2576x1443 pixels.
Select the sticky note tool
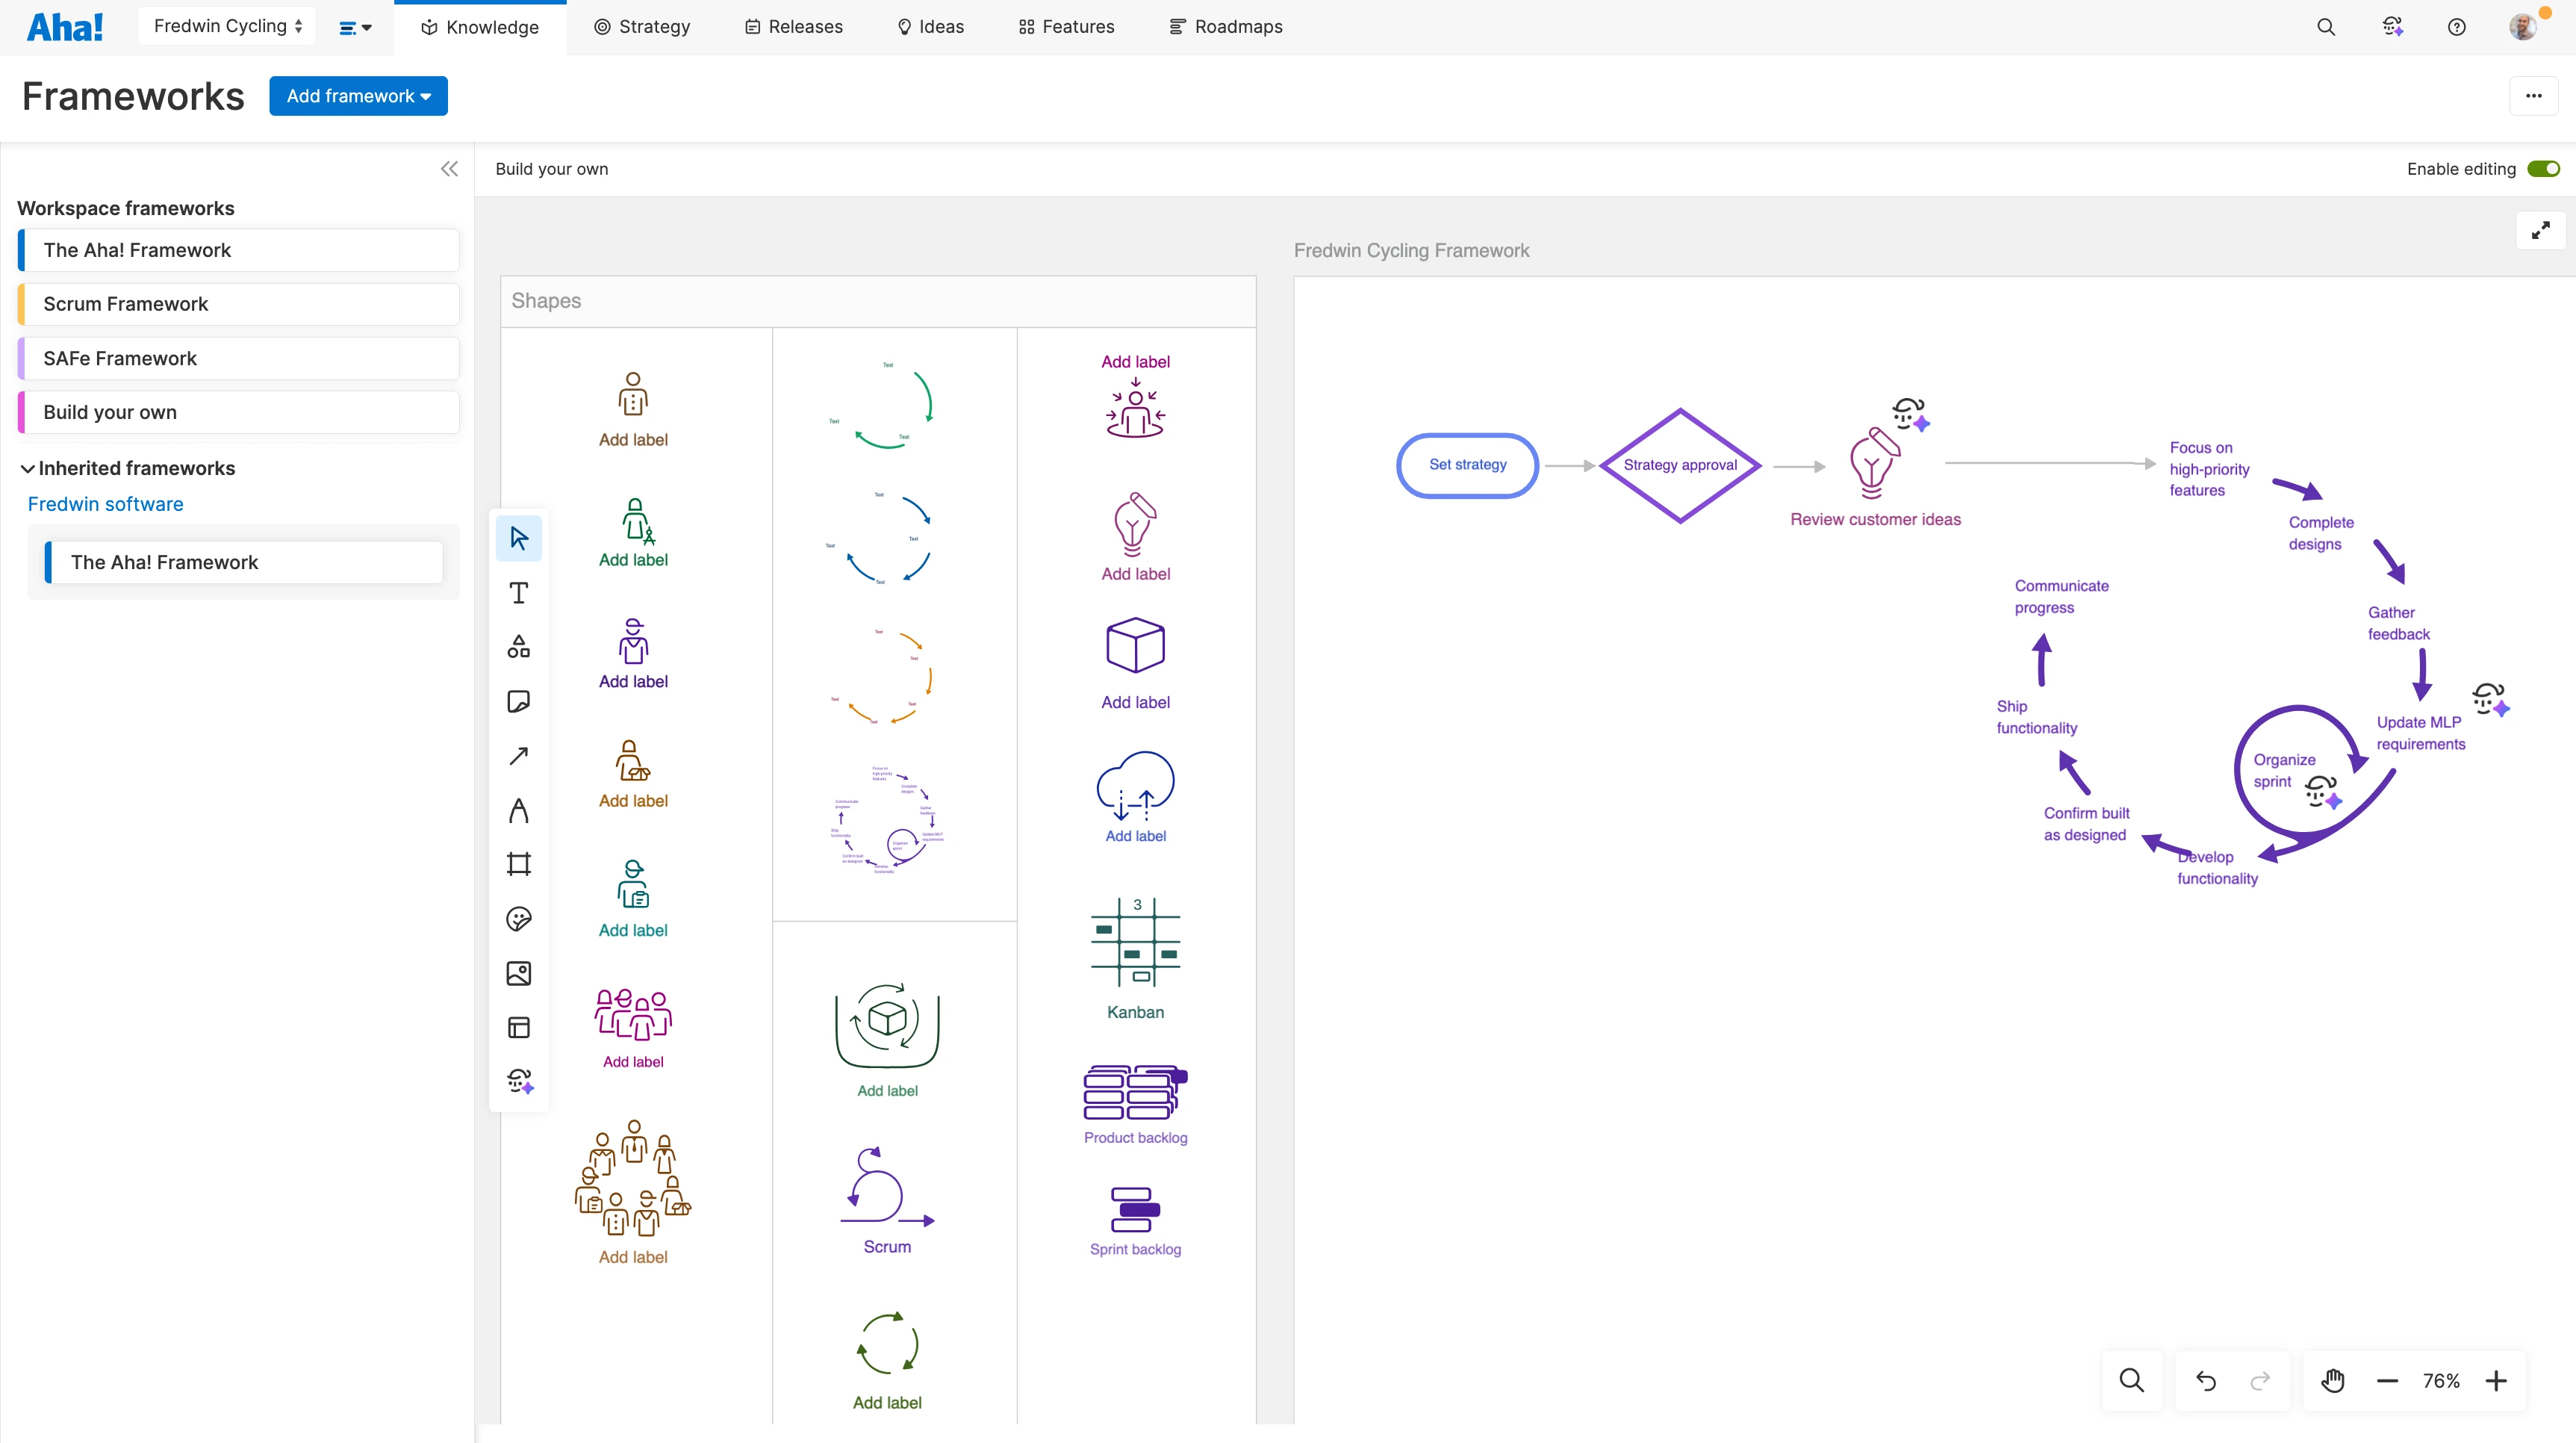[518, 701]
